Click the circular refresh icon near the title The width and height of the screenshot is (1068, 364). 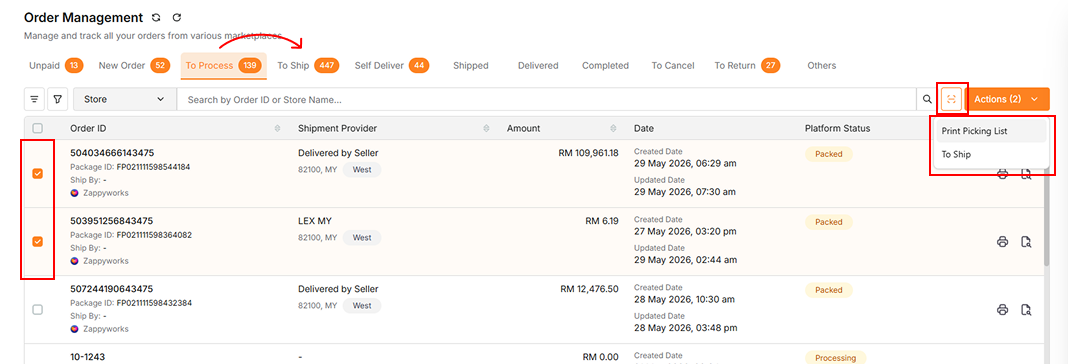pyautogui.click(x=177, y=18)
